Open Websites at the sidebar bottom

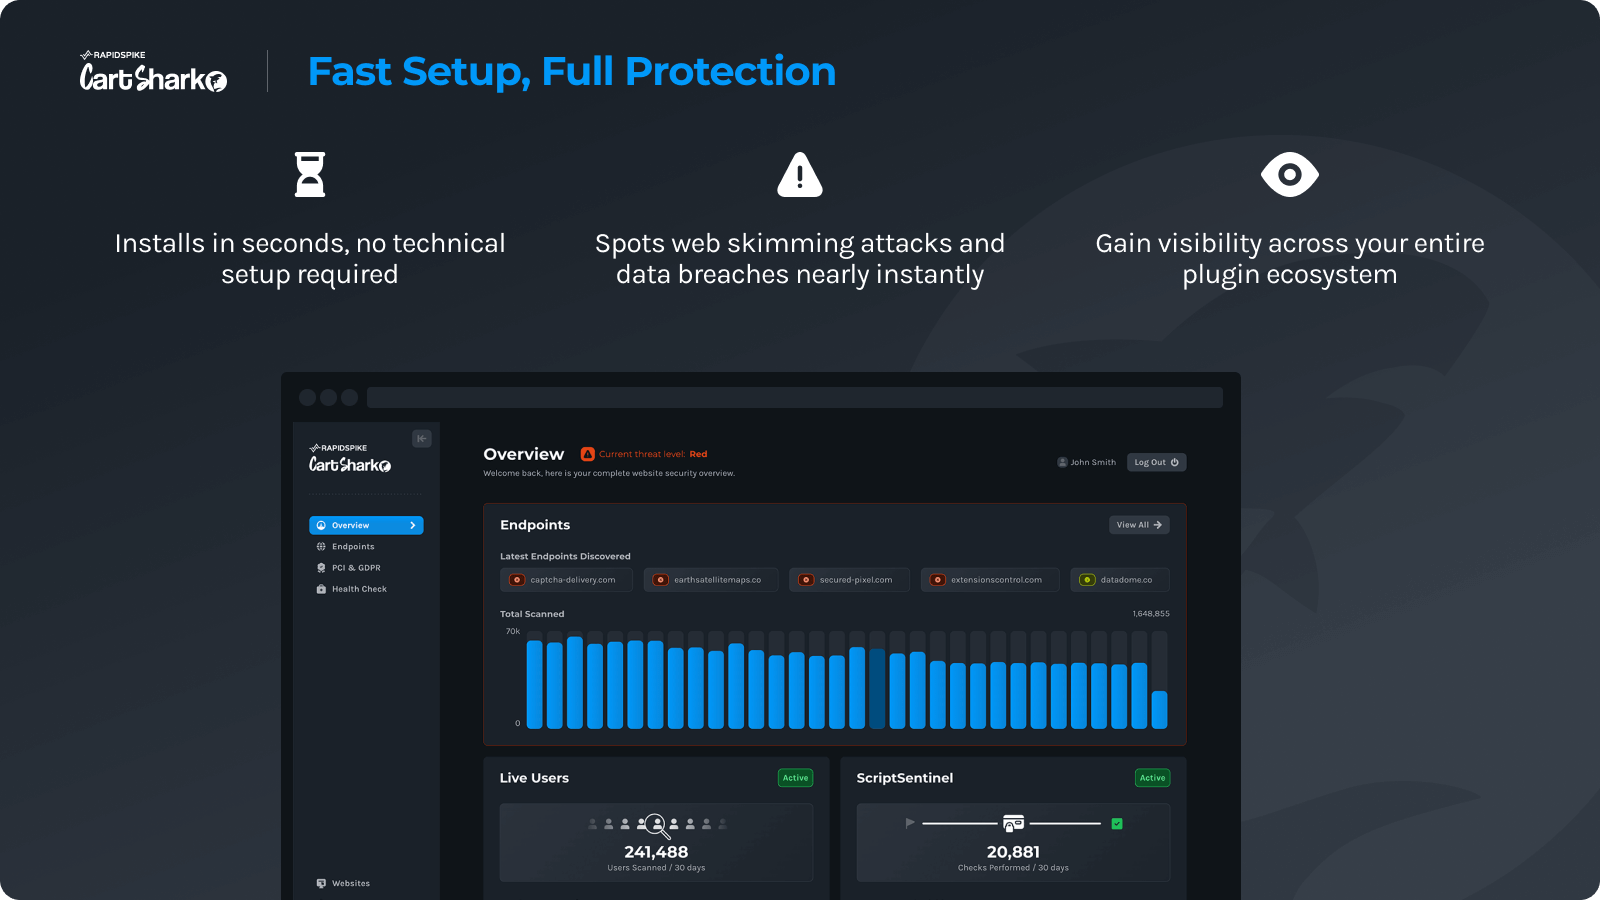click(350, 883)
